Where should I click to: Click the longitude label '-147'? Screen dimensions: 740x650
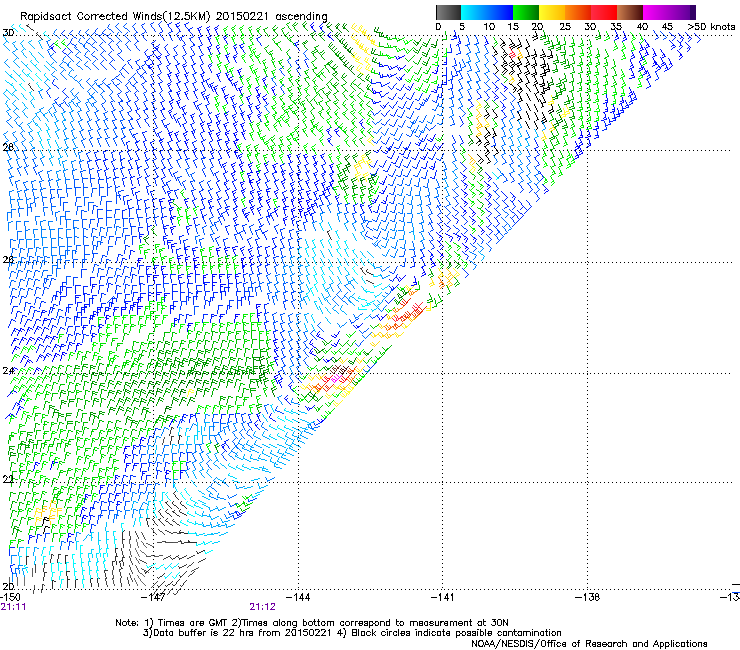153,597
